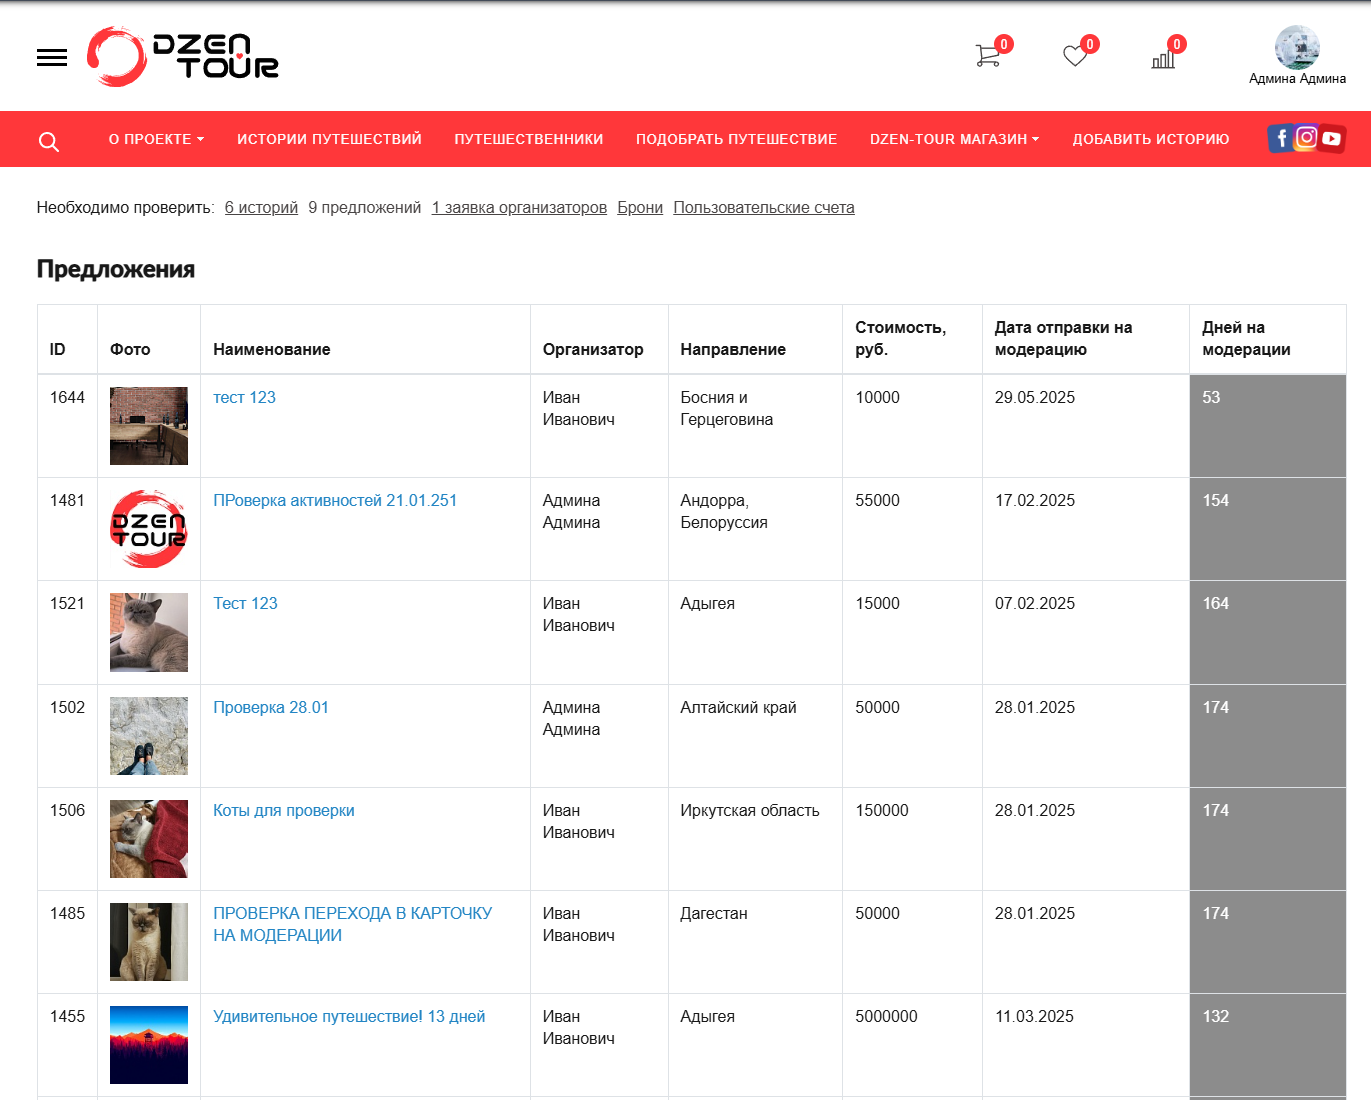Click the 29.05.2025 date cell
The height and width of the screenshot is (1100, 1371).
(1086, 426)
